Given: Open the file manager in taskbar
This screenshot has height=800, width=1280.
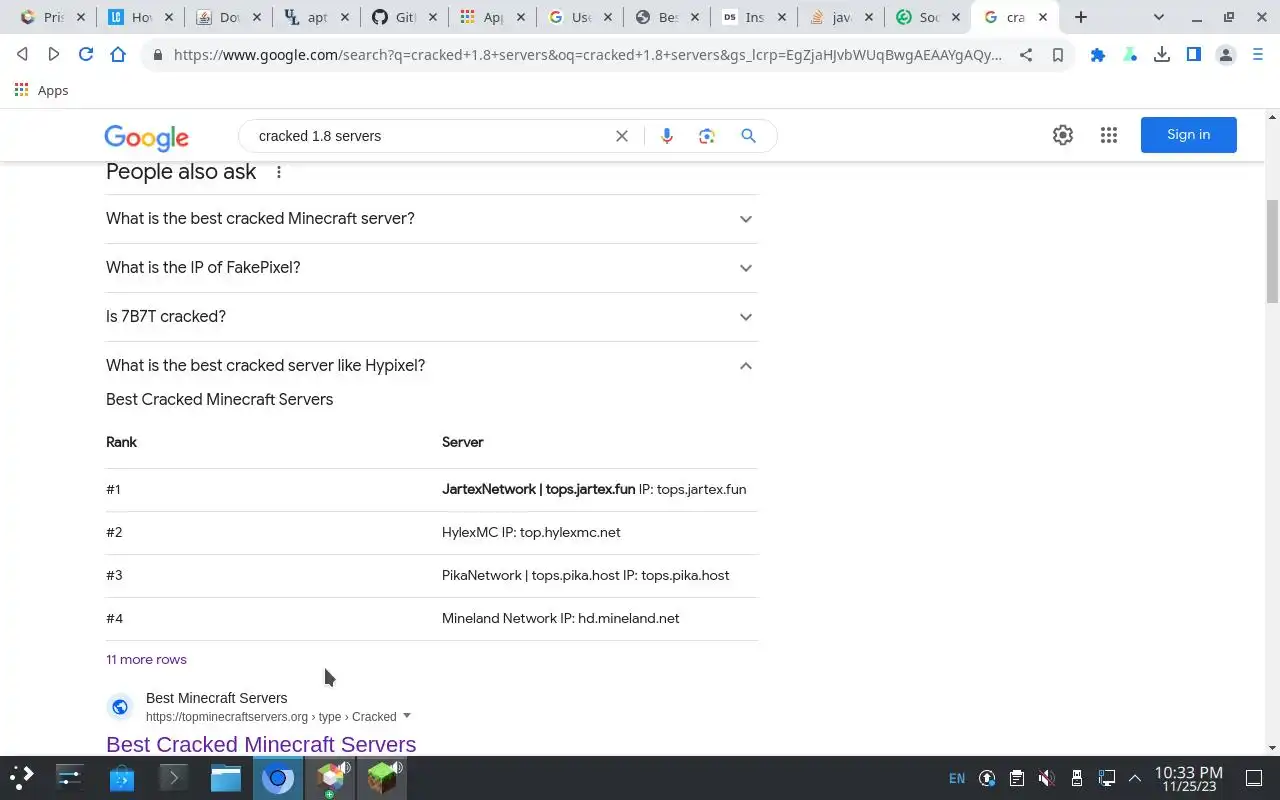Looking at the screenshot, I should [x=226, y=777].
